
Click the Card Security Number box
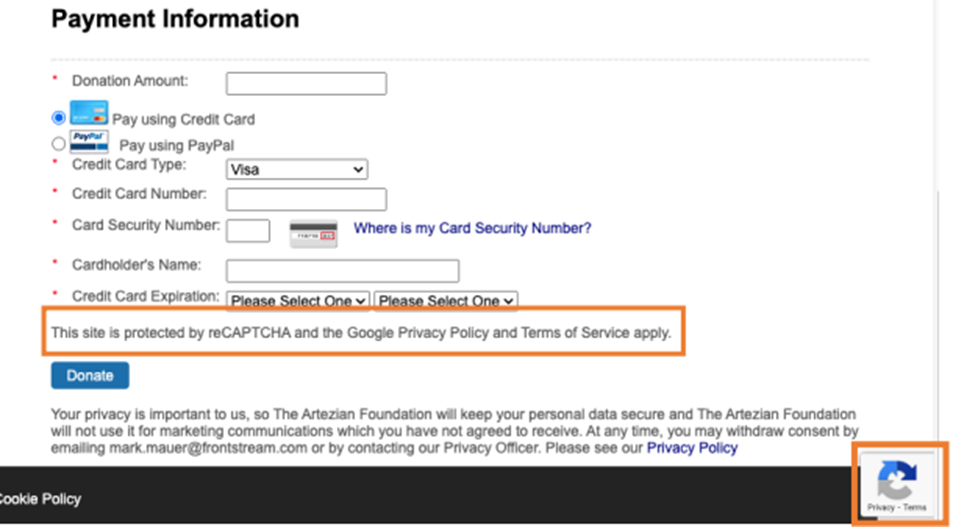tap(248, 231)
